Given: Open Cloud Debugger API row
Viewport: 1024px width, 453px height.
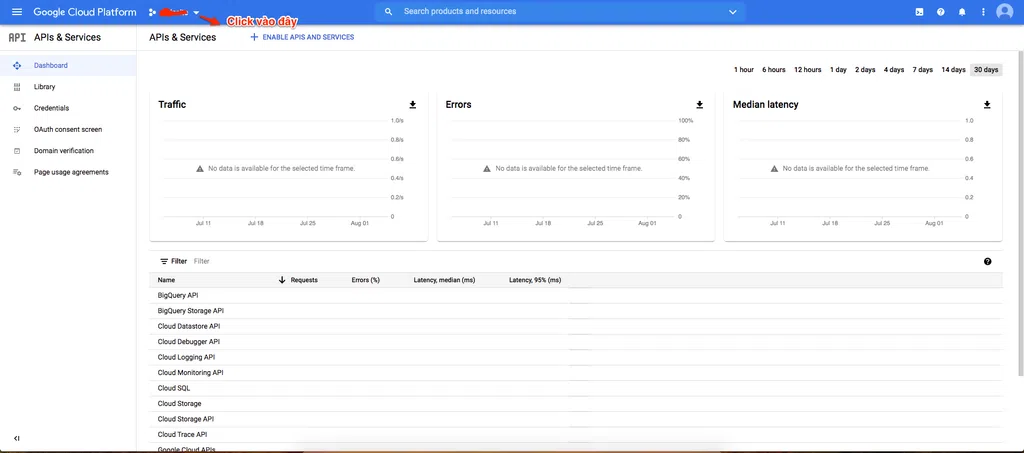Looking at the screenshot, I should (x=575, y=342).
